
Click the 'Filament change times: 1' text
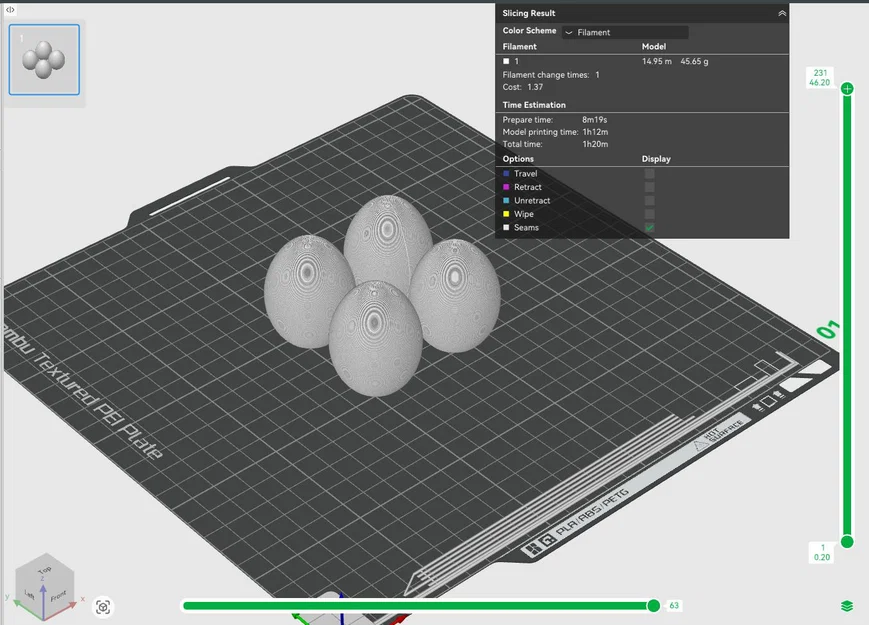551,75
